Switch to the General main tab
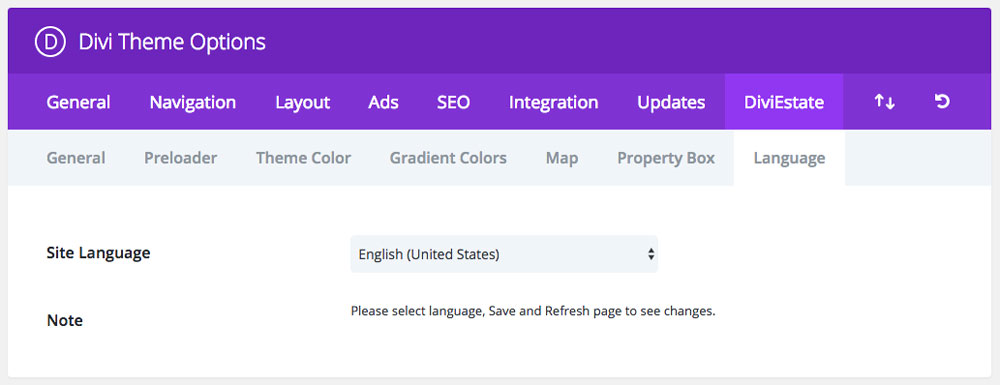This screenshot has width=1000, height=385. click(78, 102)
